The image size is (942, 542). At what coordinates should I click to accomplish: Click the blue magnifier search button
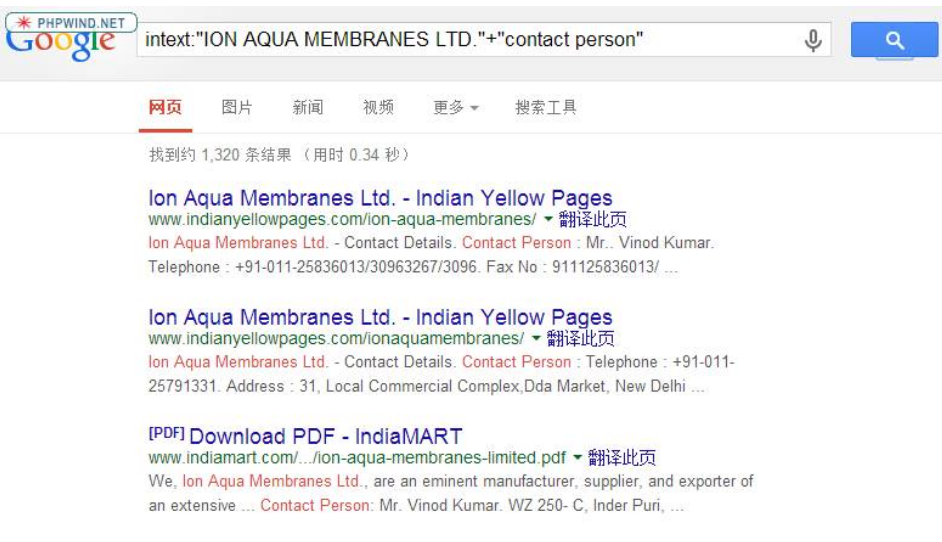click(x=894, y=40)
